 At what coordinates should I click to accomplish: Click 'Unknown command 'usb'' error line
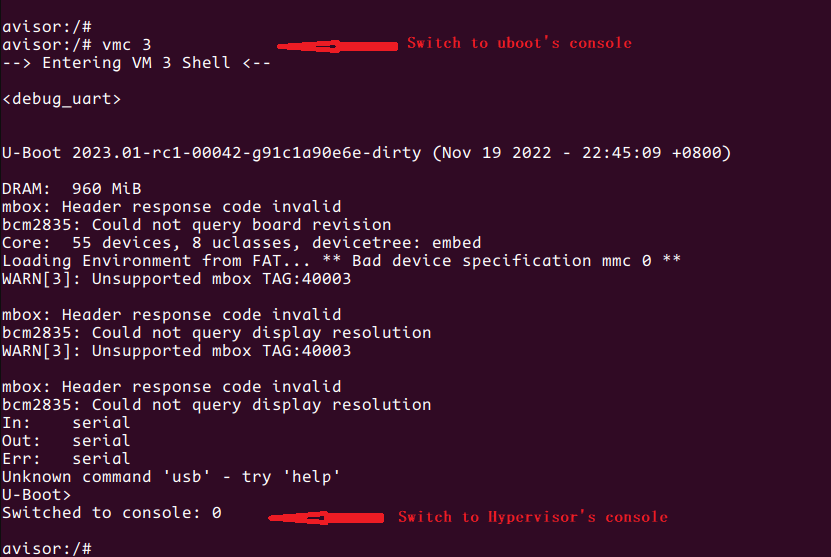pyautogui.click(x=171, y=477)
